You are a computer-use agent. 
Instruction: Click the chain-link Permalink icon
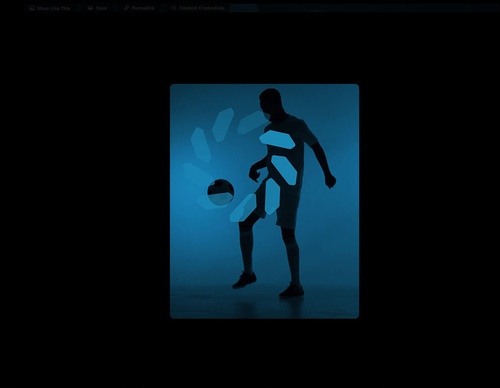coord(126,8)
